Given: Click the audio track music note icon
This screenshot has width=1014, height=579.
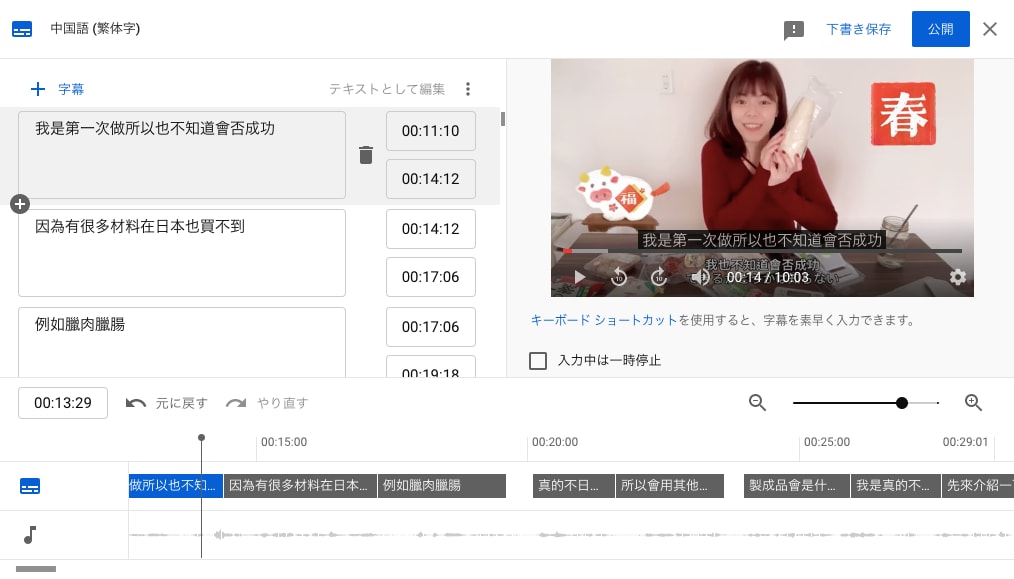Looking at the screenshot, I should click(30, 535).
